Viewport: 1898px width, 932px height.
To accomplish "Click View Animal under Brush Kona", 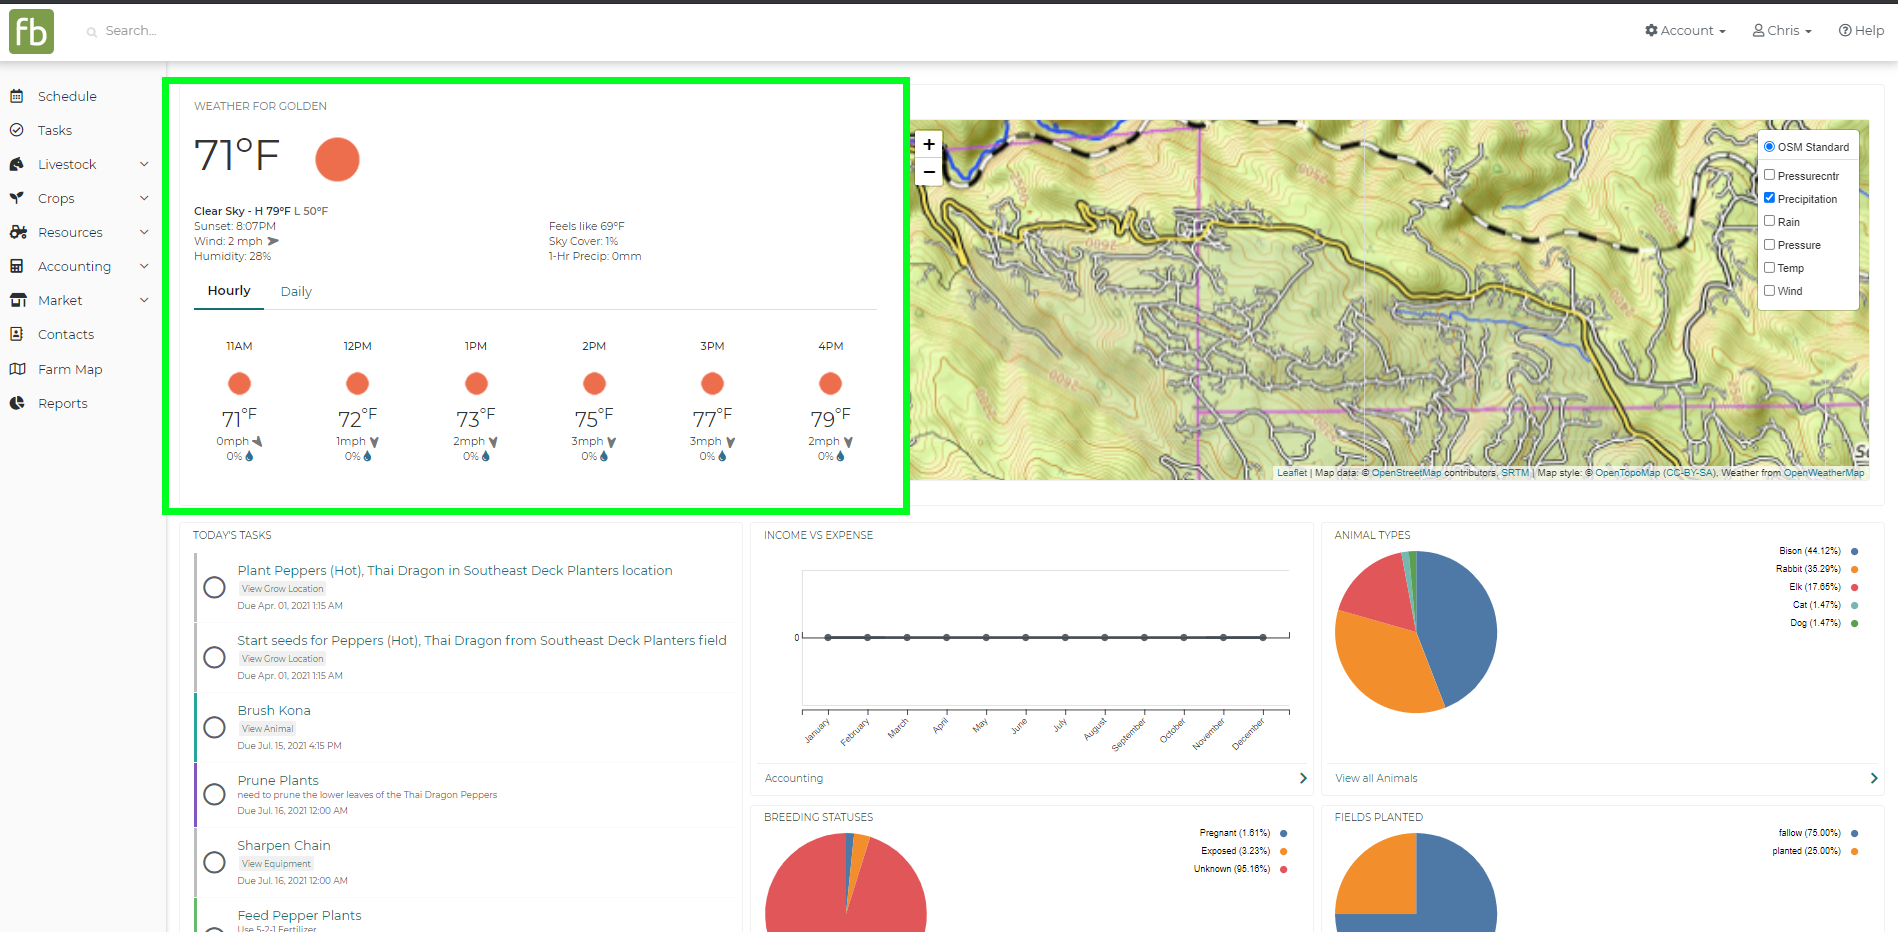I will pyautogui.click(x=267, y=729).
